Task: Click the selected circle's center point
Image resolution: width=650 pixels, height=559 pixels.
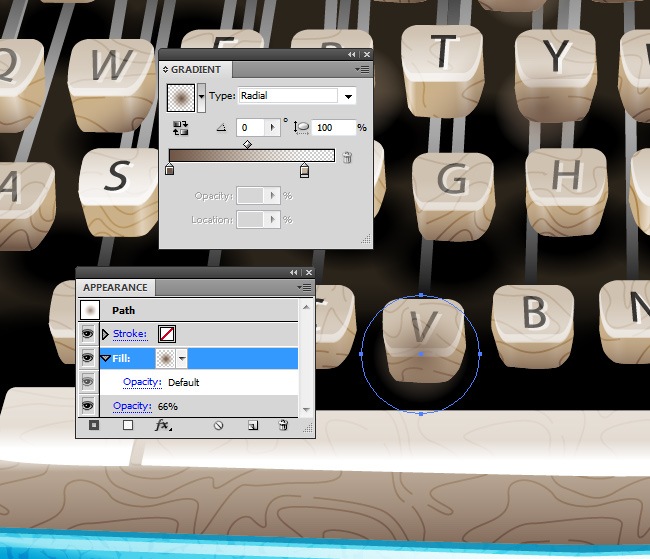Action: click(421, 354)
